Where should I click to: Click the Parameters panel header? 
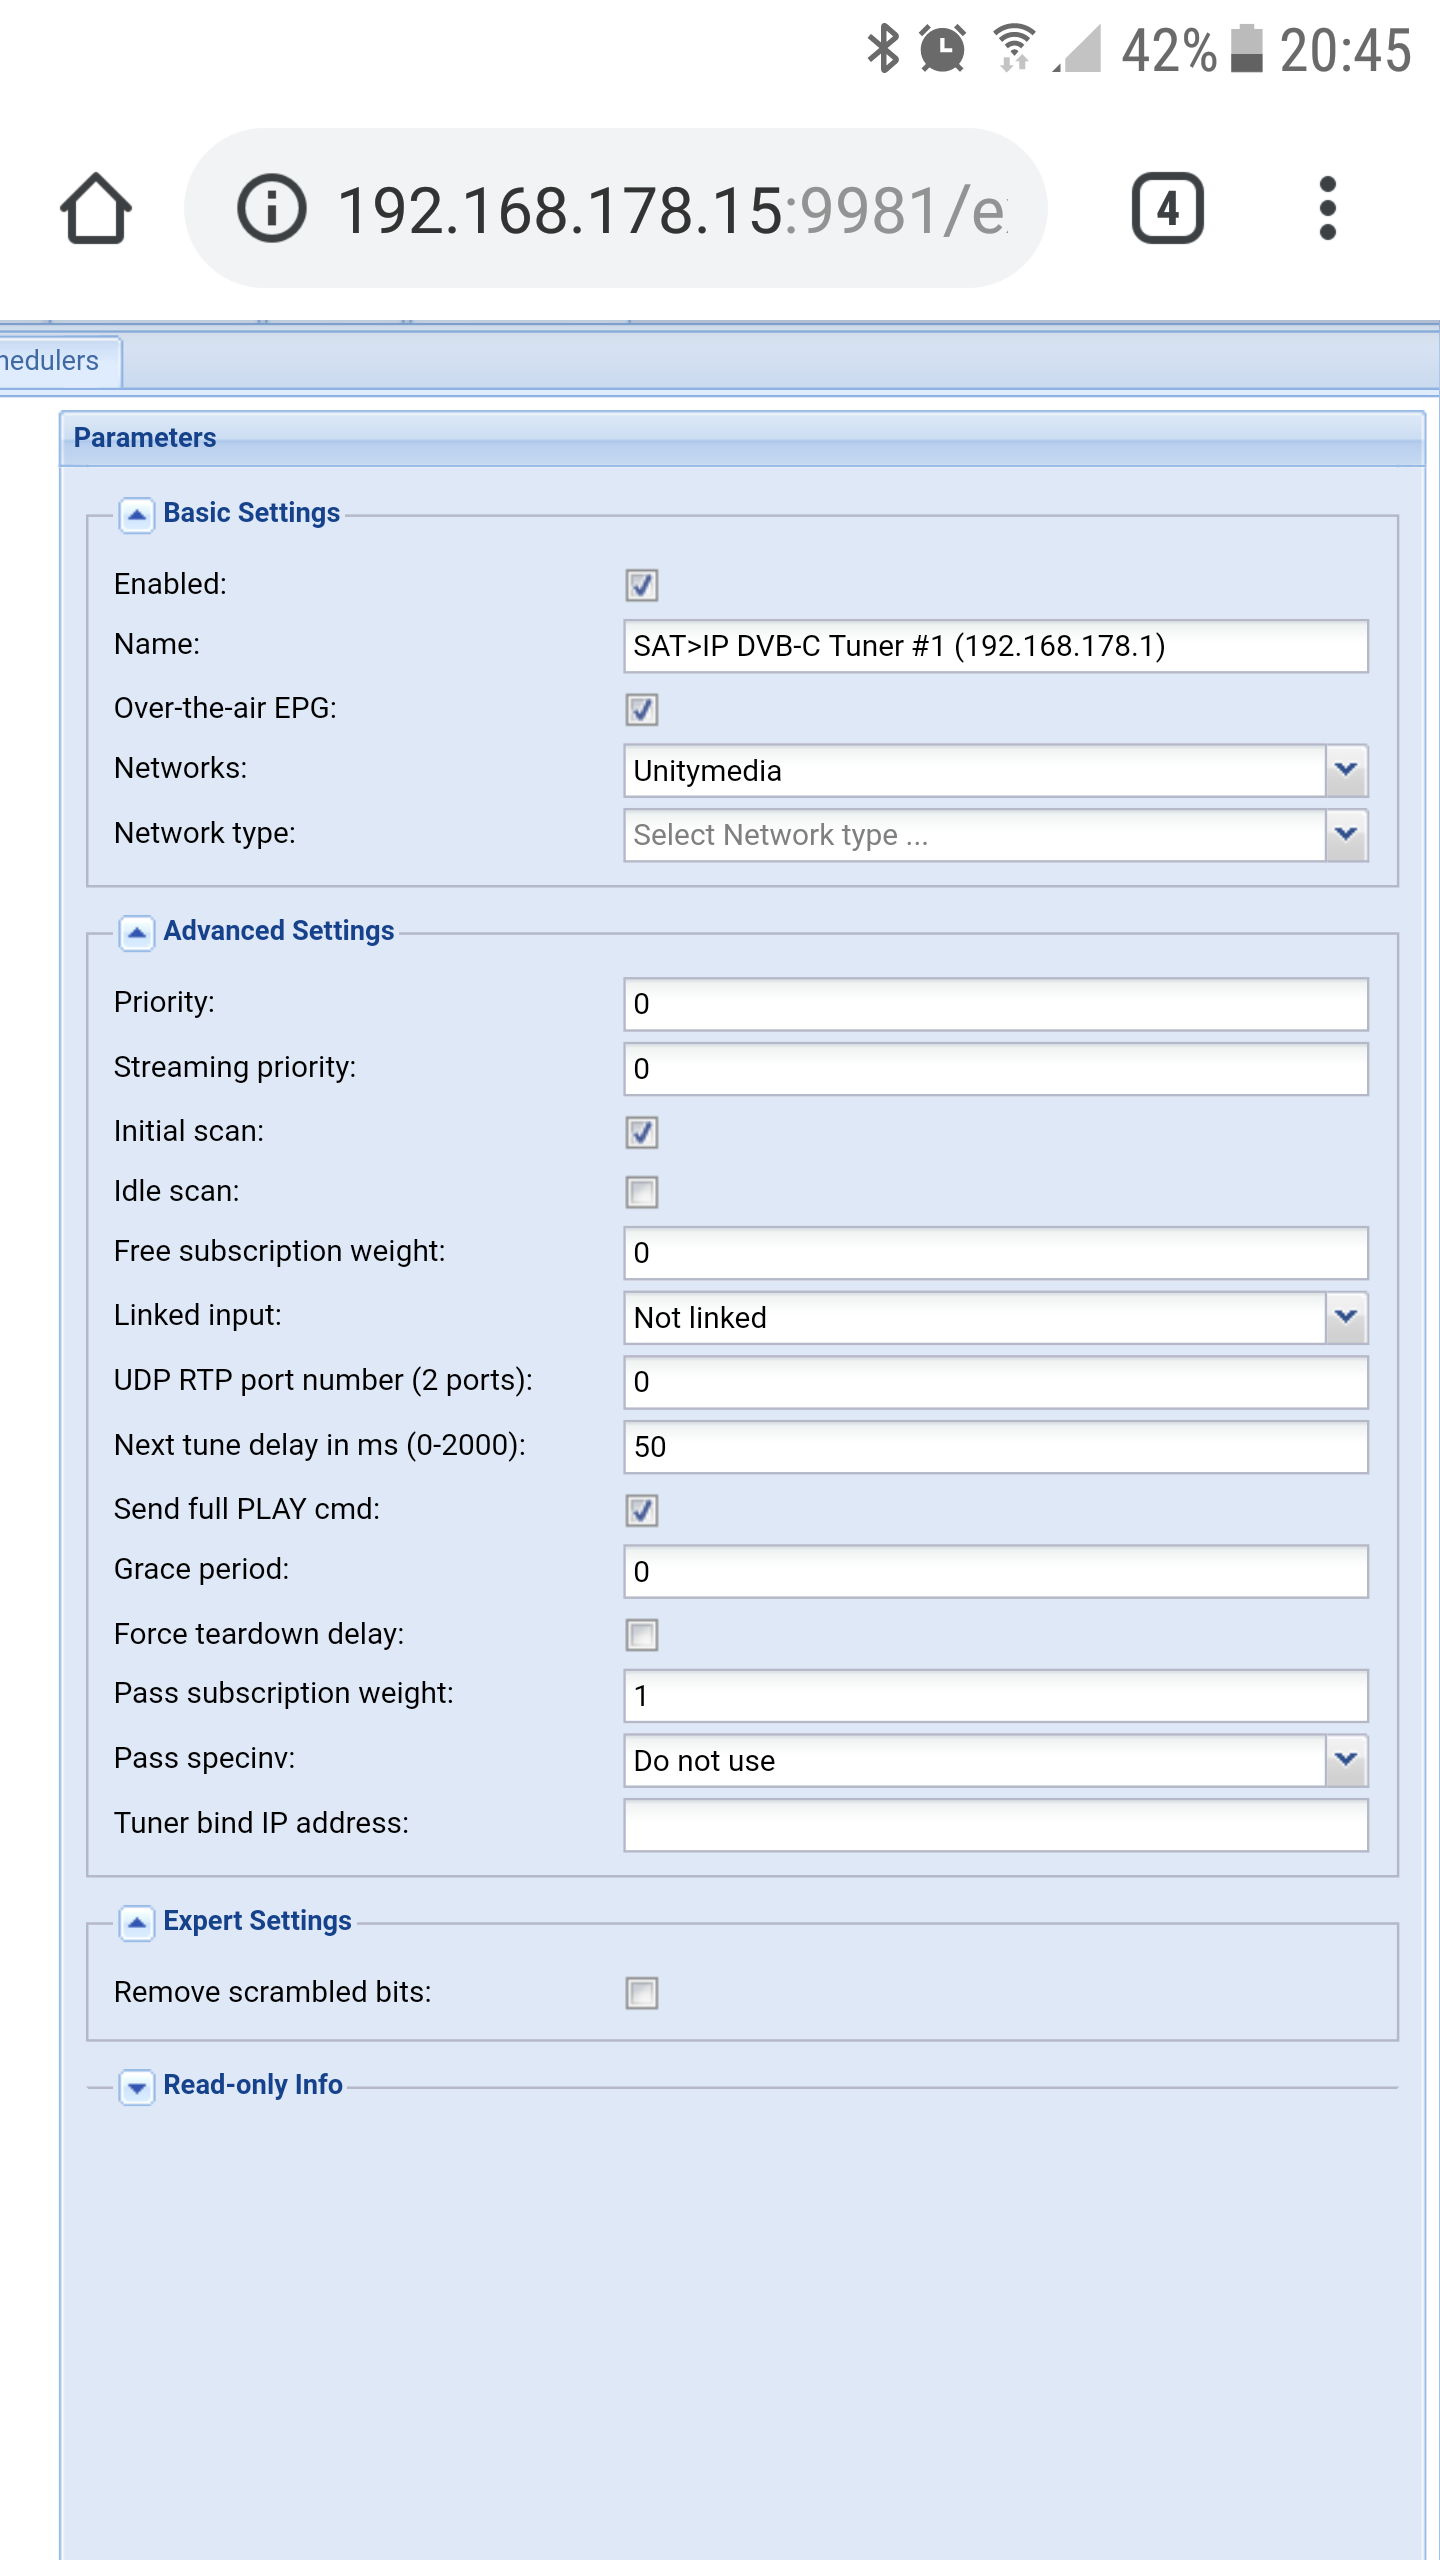pos(742,438)
